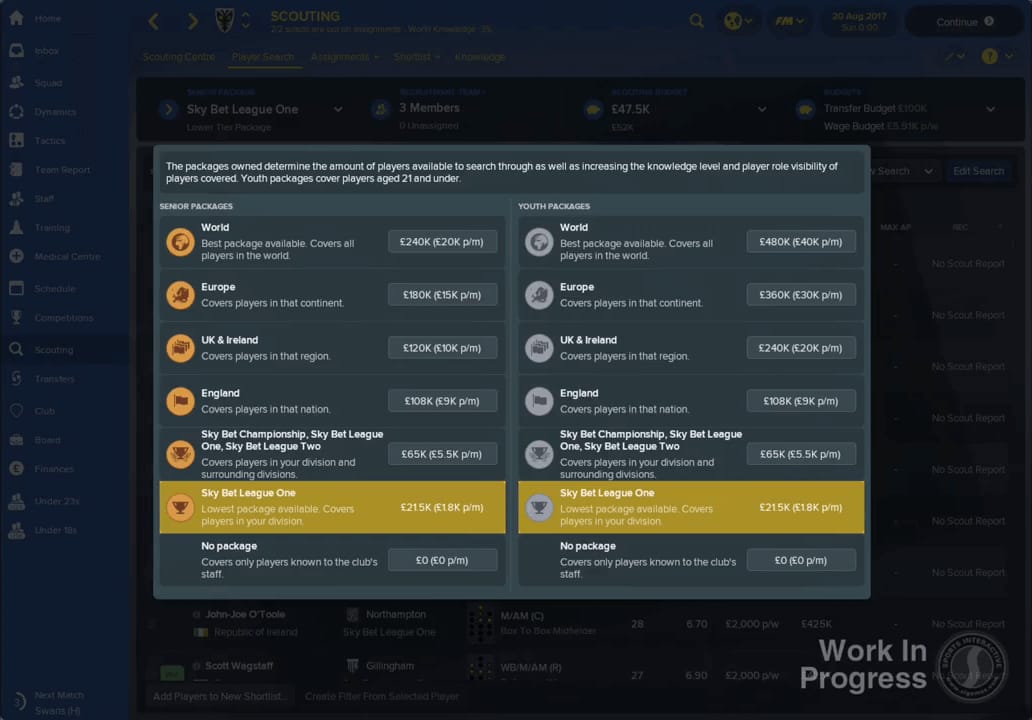Viewport: 1032px width, 720px height.
Task: Click the Edit Search button
Action: point(979,171)
